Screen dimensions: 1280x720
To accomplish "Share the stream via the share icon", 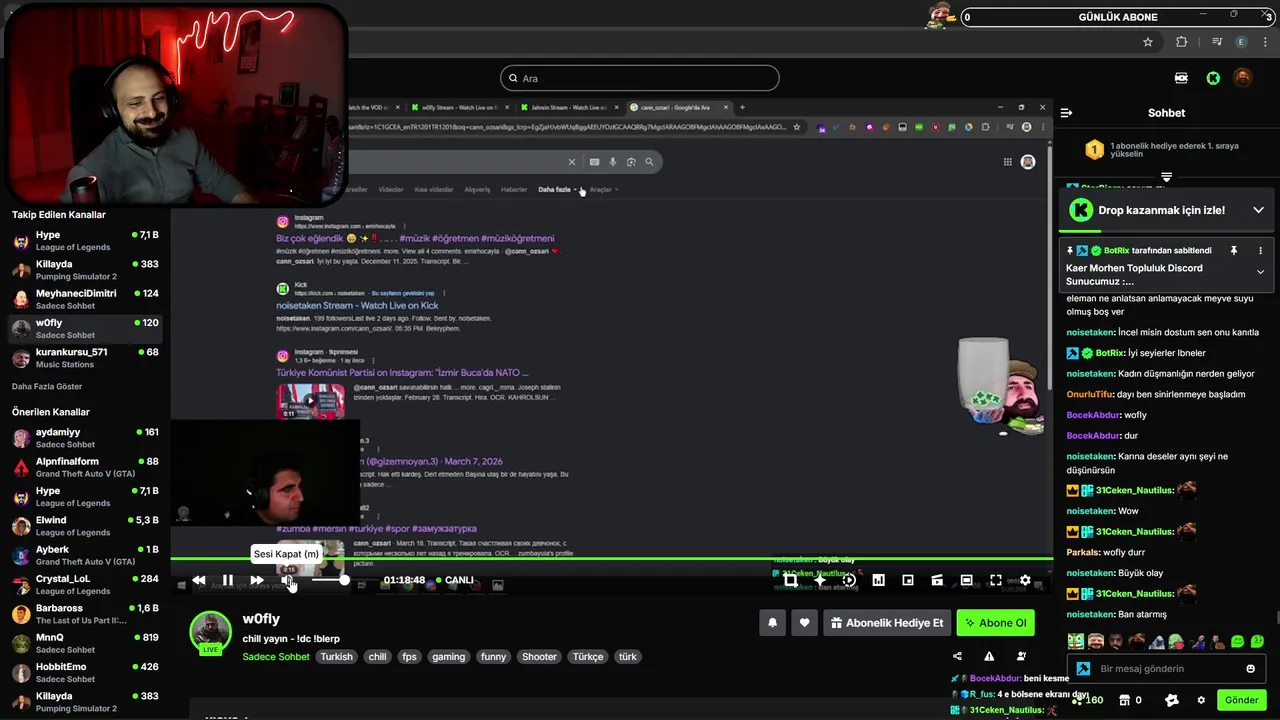I will click(x=957, y=656).
